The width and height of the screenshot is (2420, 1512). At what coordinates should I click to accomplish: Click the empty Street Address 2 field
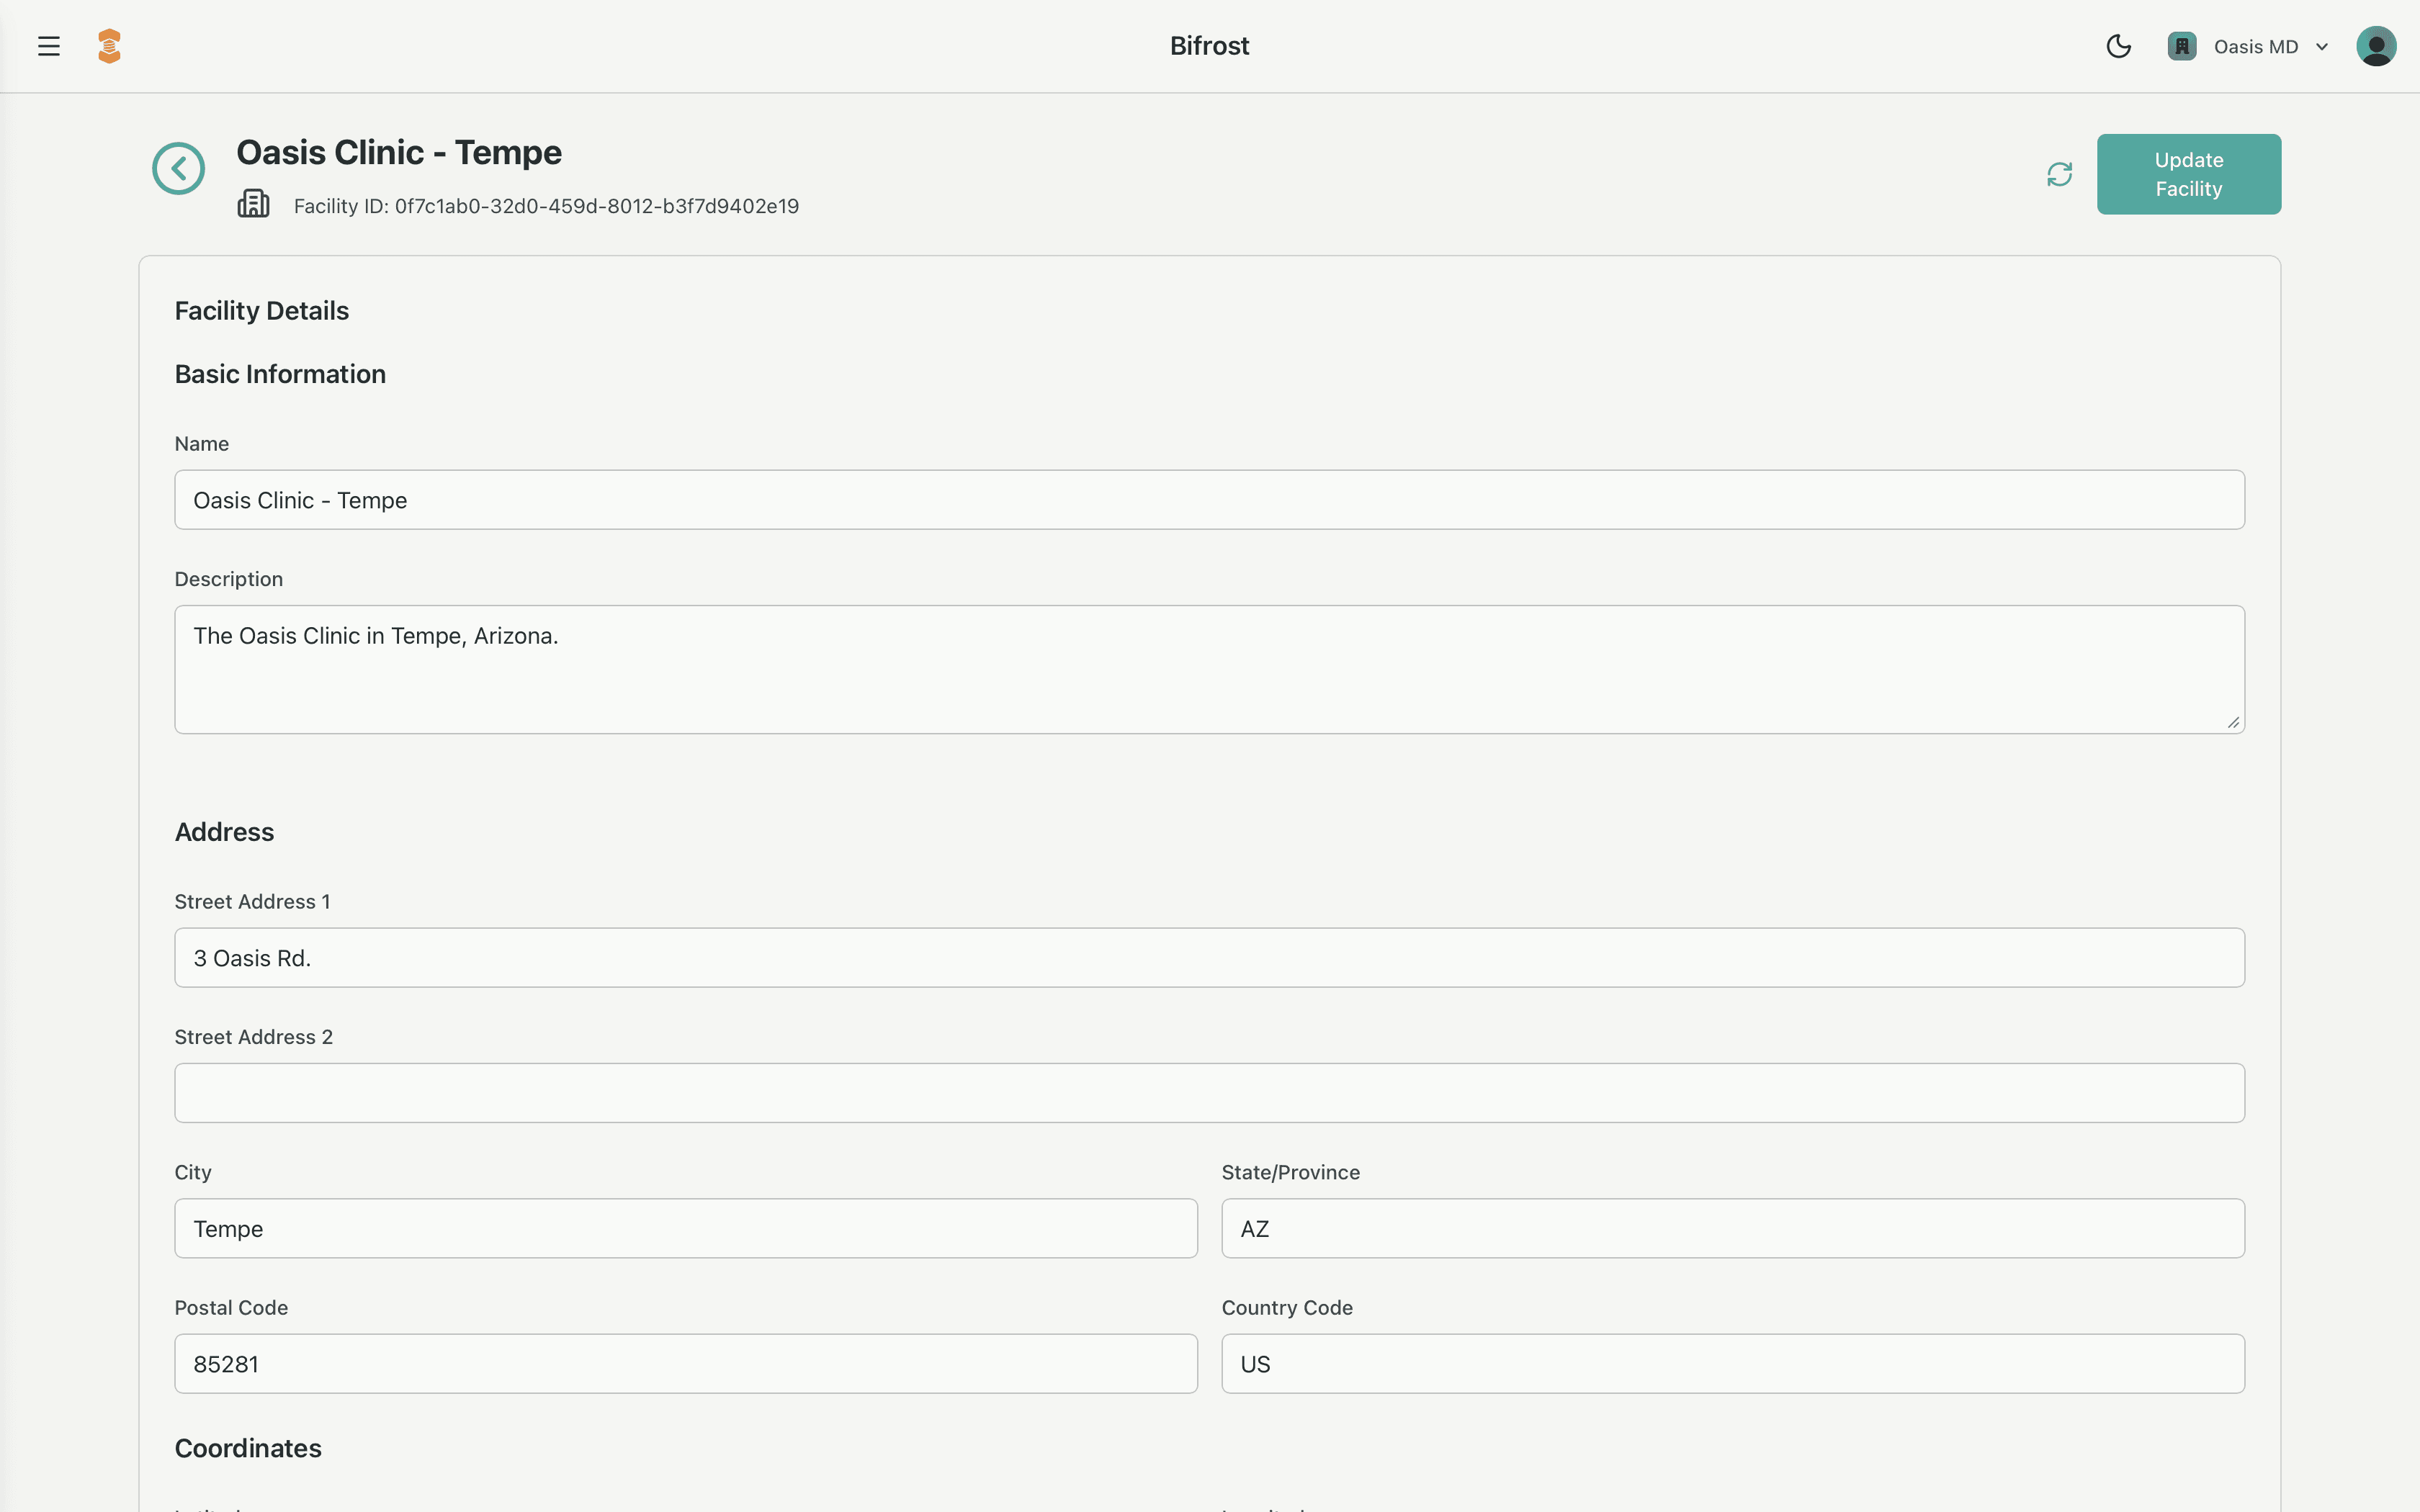(1209, 1092)
